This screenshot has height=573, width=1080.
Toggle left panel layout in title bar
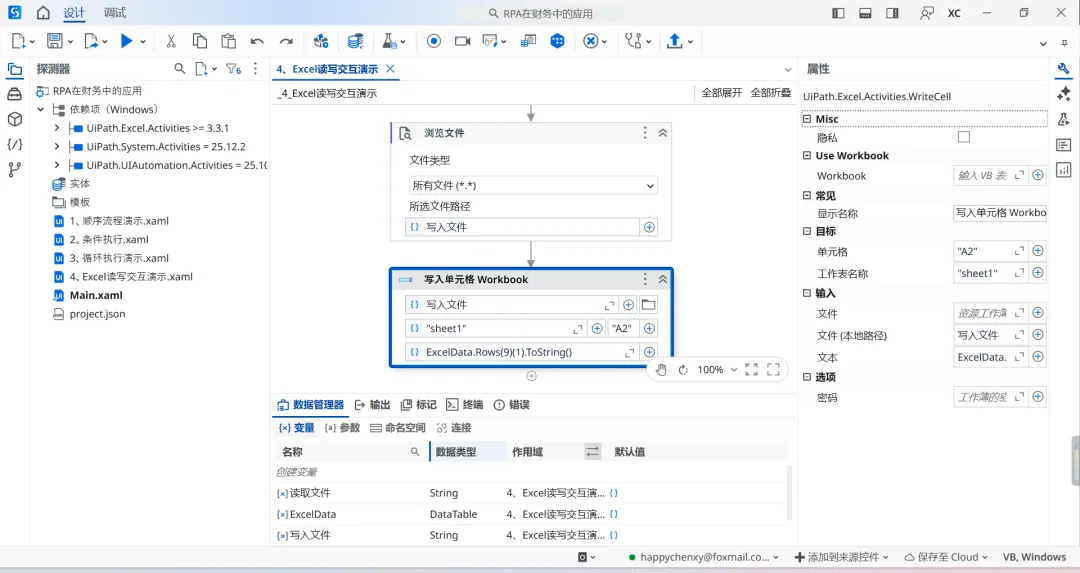tap(838, 13)
